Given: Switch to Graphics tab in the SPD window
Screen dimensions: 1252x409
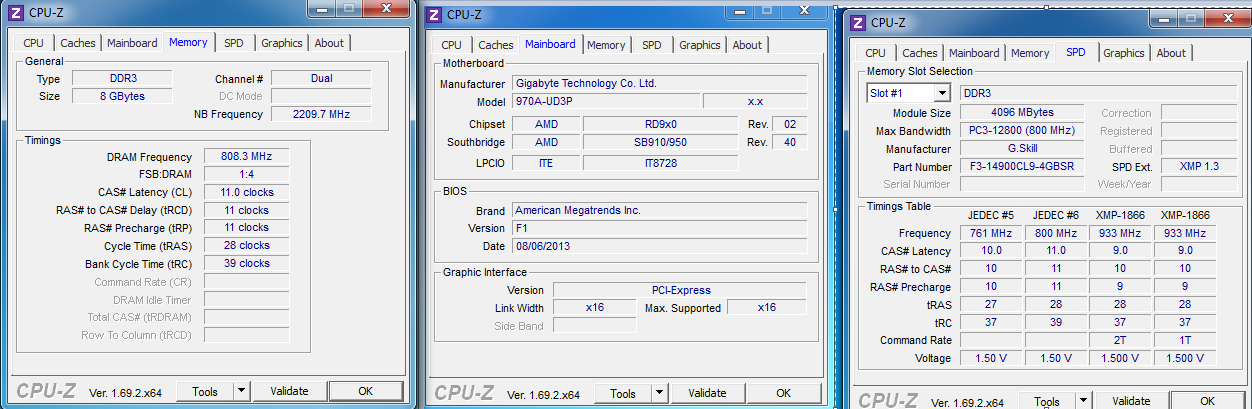Looking at the screenshot, I should [x=1124, y=53].
